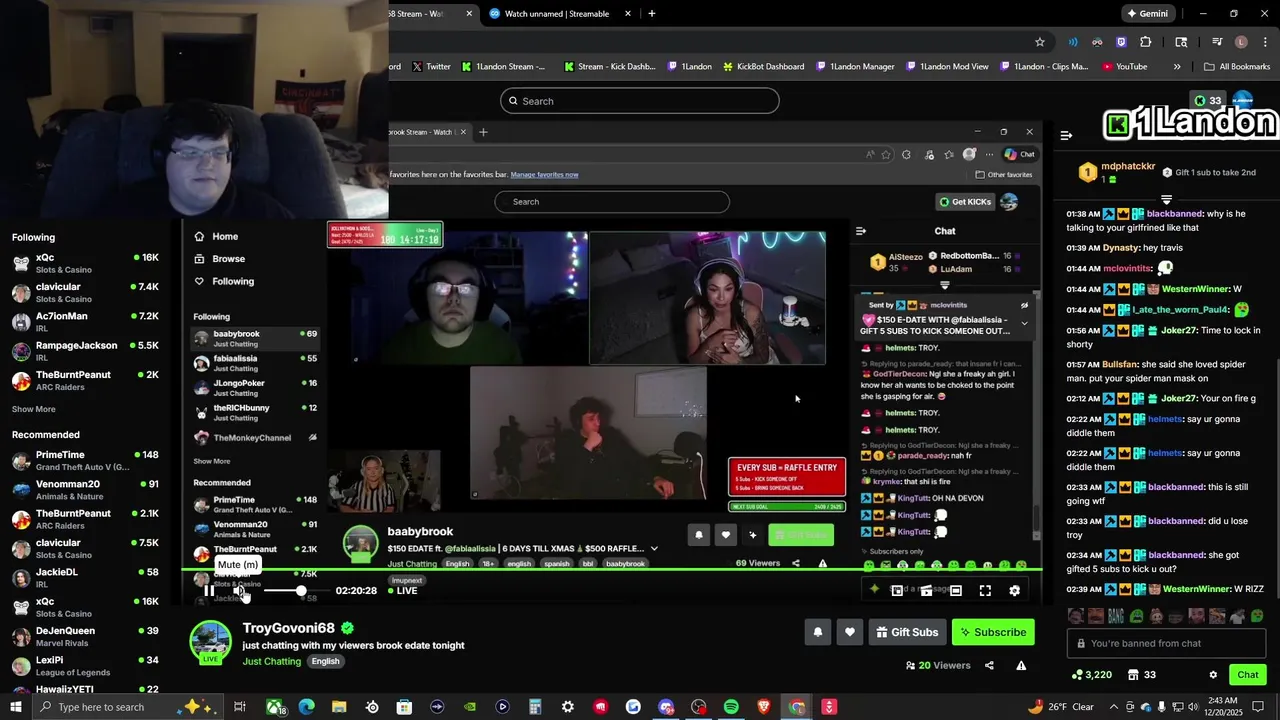Open 1Landon Mod View bookmark
This screenshot has width=1280, height=720.
pyautogui.click(x=949, y=67)
